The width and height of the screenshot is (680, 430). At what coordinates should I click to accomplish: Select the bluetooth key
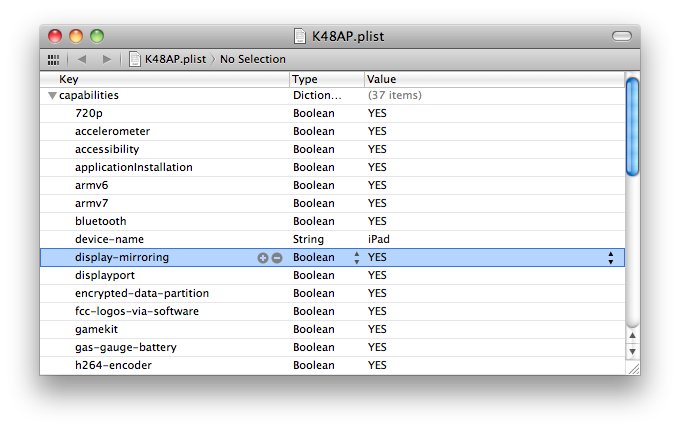point(101,222)
